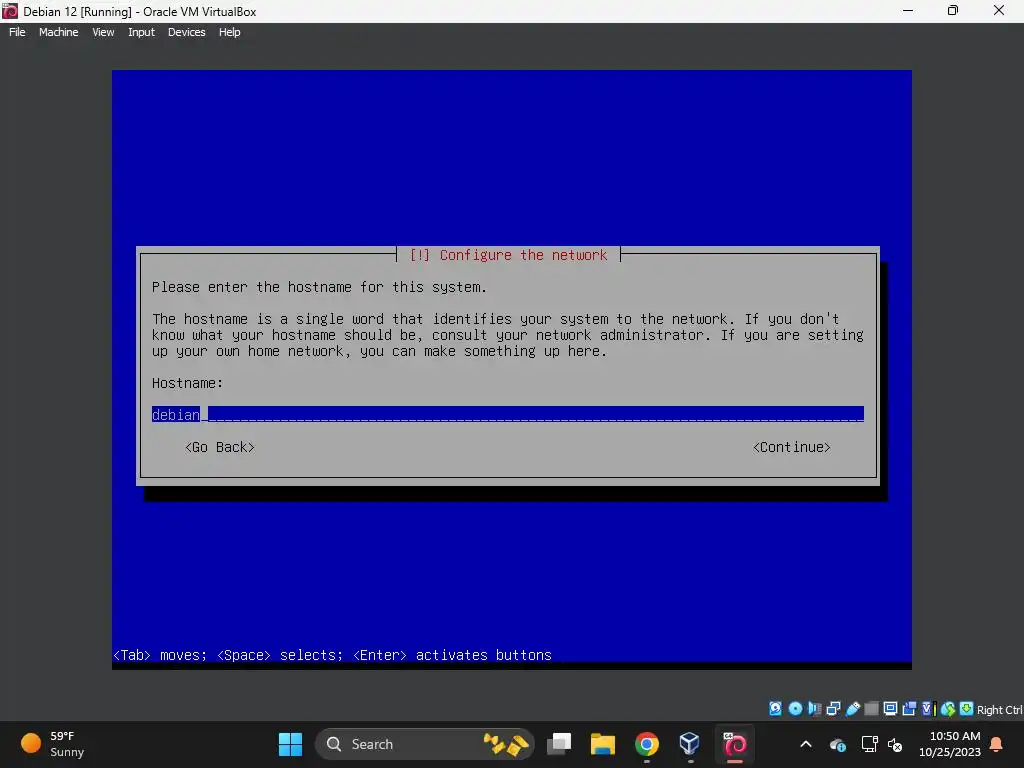This screenshot has height=768, width=1024.
Task: Open the Windows Start menu
Action: point(290,744)
